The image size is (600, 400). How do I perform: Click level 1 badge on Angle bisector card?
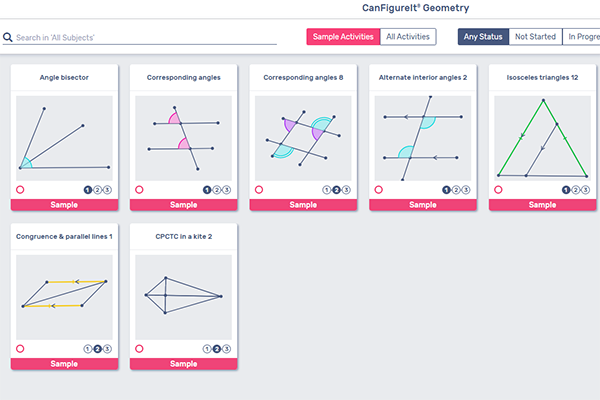pos(88,189)
